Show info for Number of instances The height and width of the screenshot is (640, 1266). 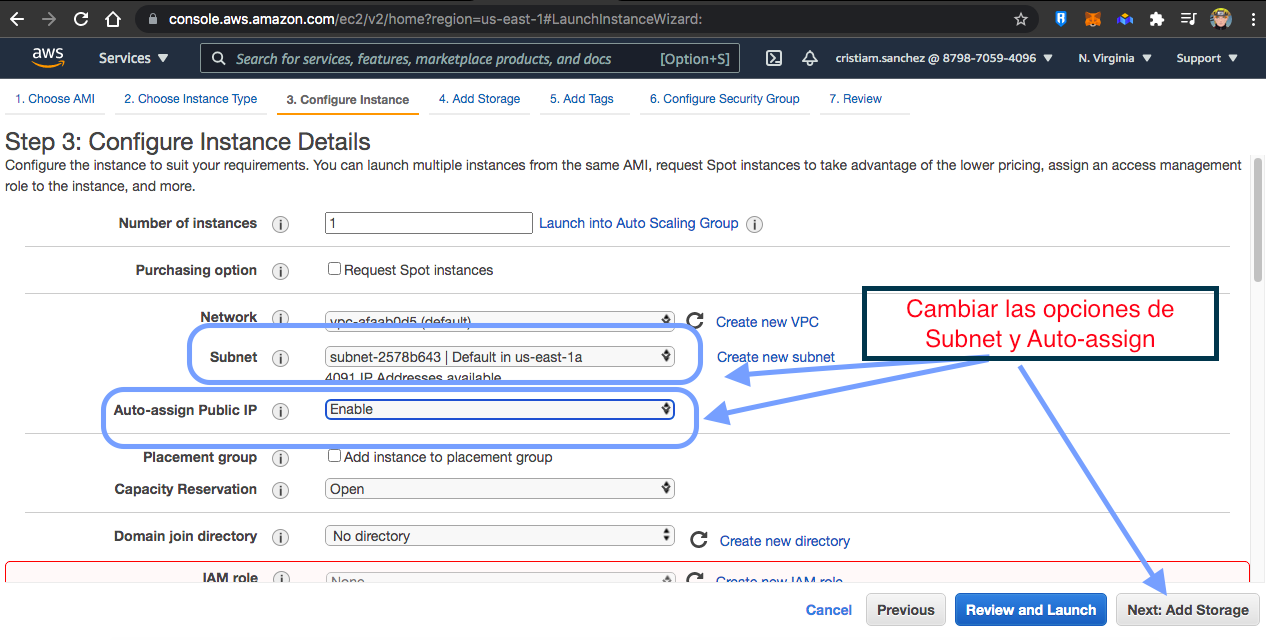click(281, 224)
